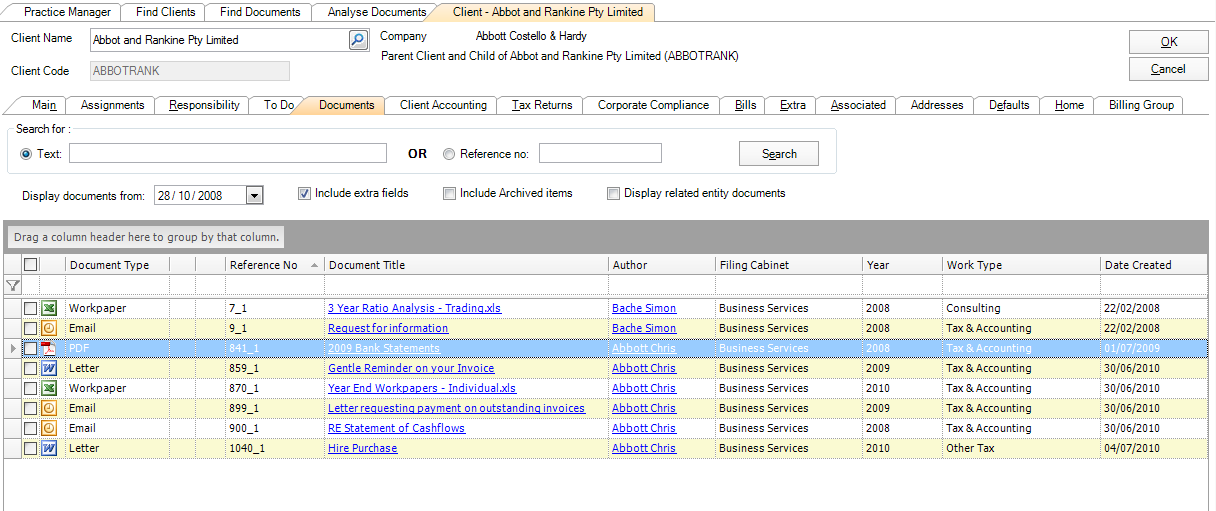Uncheck the Include extra fields checkbox
Screen dimensions: 1216x511
[x=304, y=193]
